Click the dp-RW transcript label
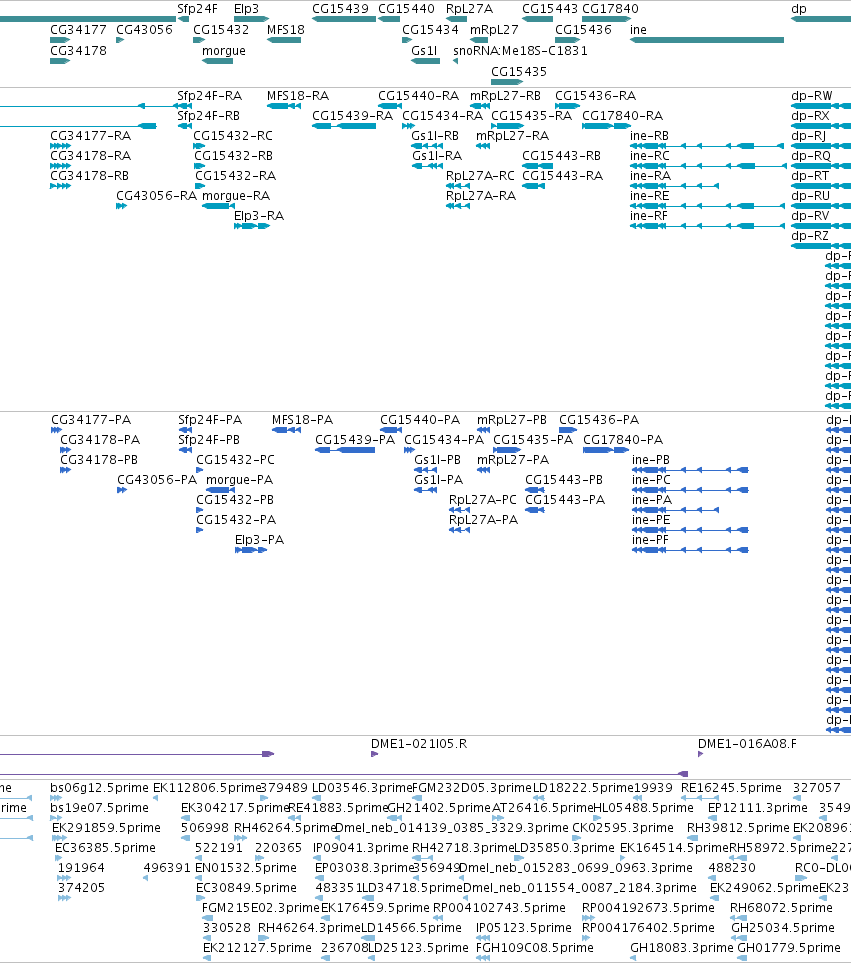The image size is (851, 963). click(x=812, y=96)
